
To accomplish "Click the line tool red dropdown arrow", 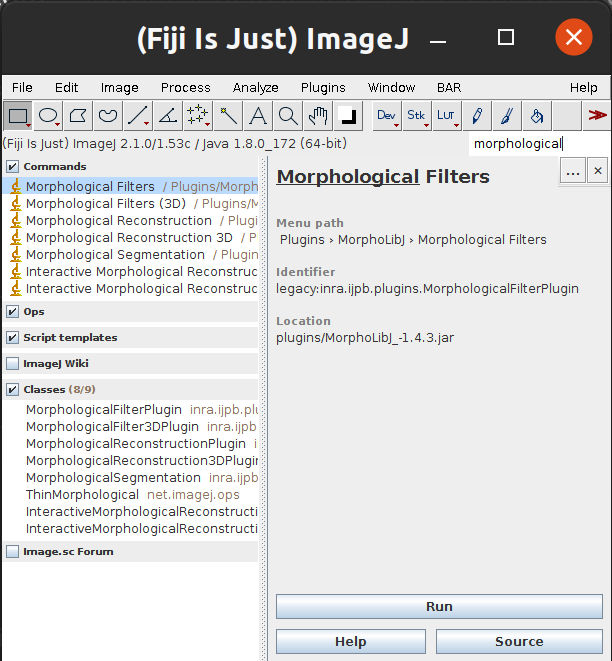I will coord(146,124).
